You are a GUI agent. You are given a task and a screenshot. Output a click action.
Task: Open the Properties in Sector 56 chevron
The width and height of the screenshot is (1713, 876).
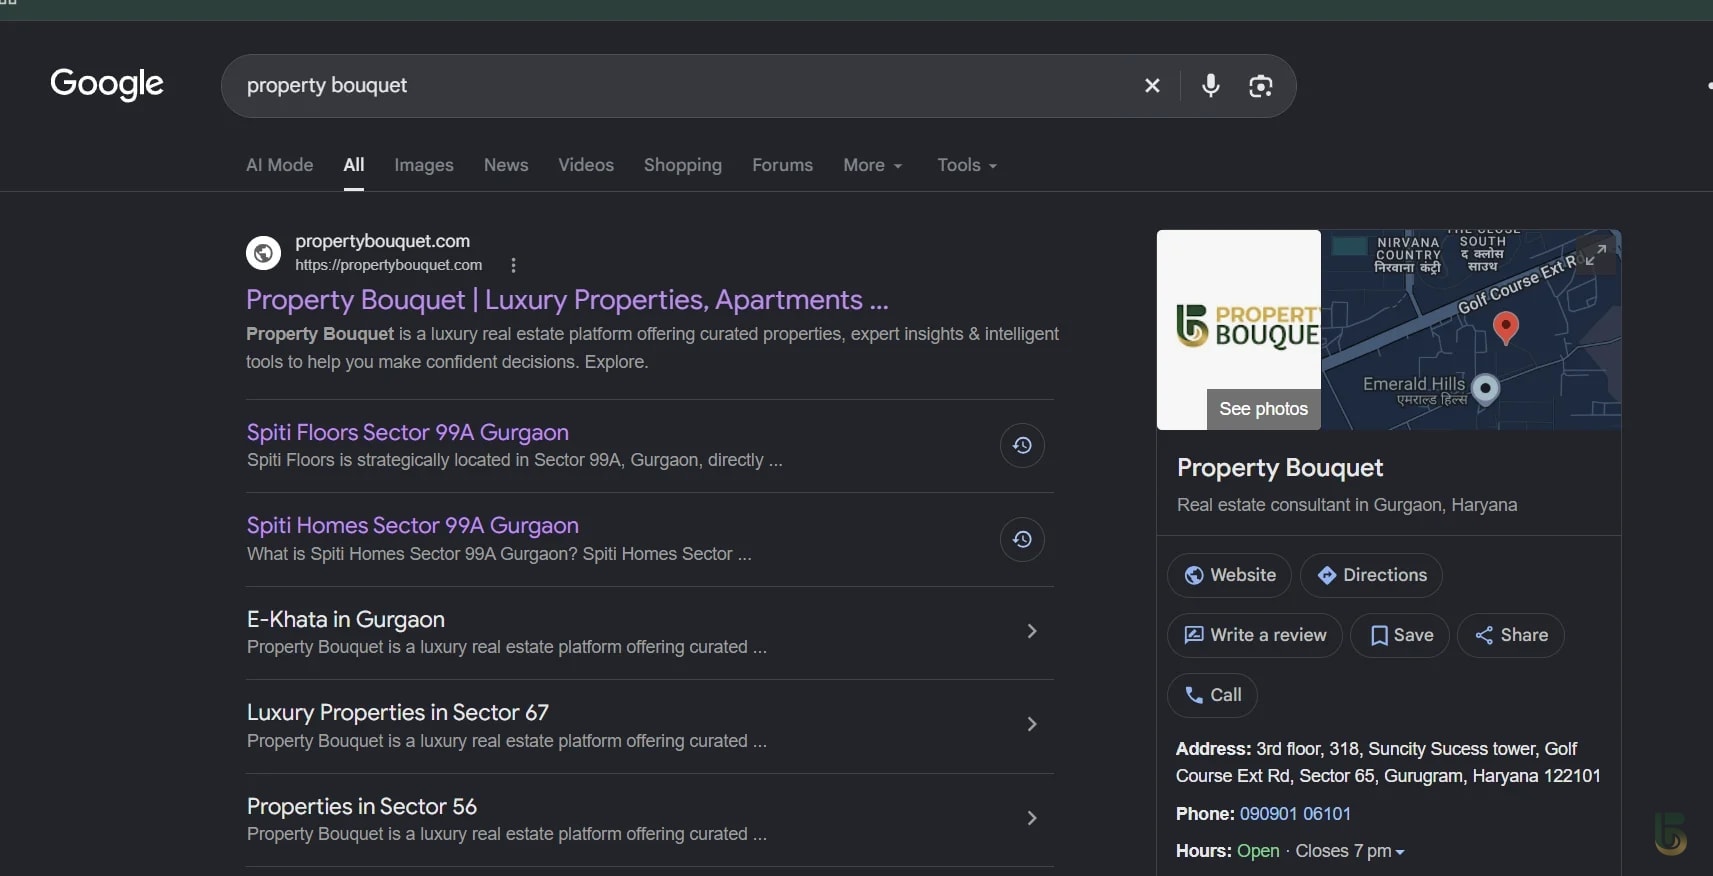point(1032,818)
